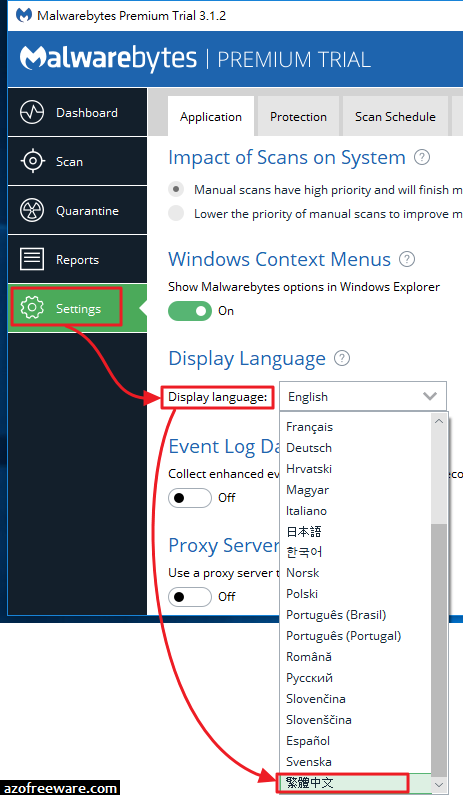
Task: Choose Русский from language list
Action: (355, 678)
